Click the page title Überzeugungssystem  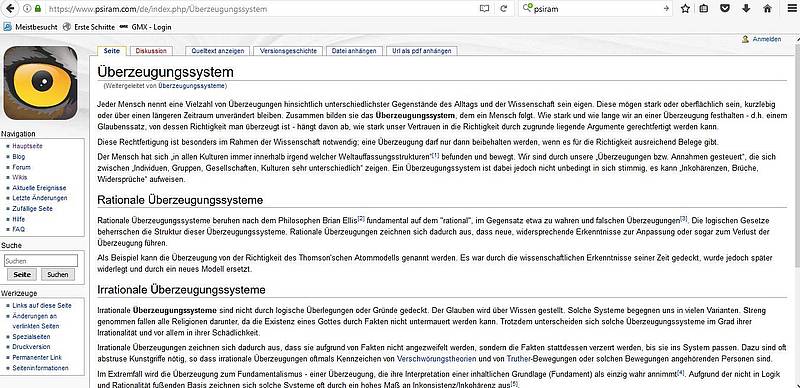click(x=165, y=71)
